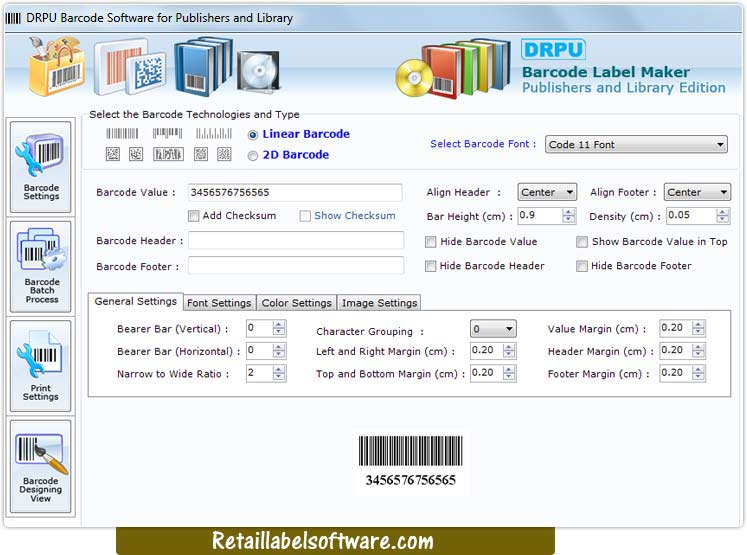Check Show Barcode Value in Top
This screenshot has height=555, width=747.
point(582,242)
